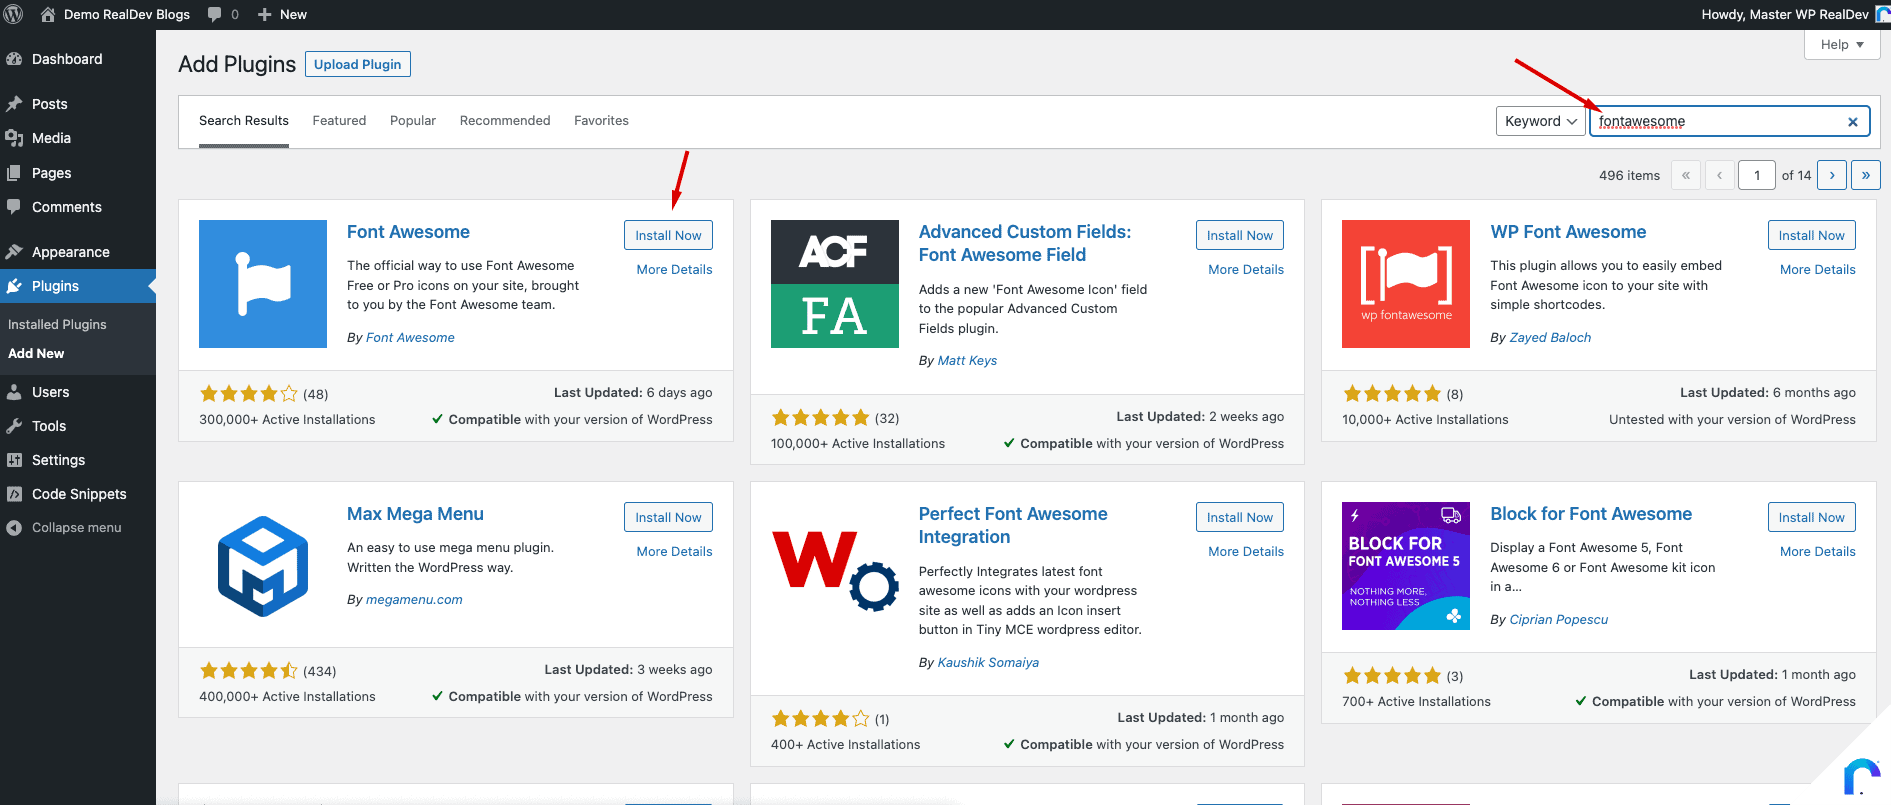The image size is (1891, 805).
Task: Click the Users icon in sidebar
Action: (x=14, y=392)
